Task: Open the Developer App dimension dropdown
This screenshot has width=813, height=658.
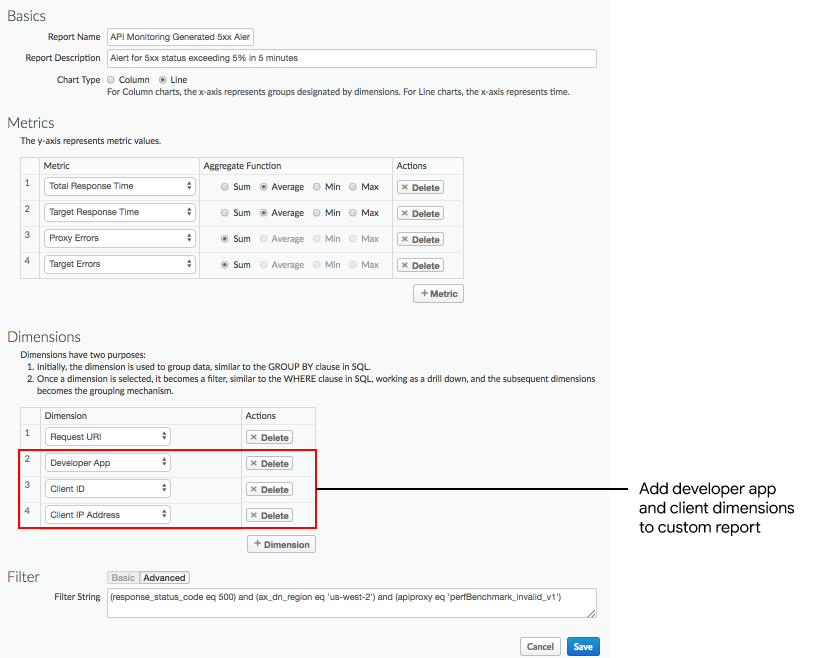Action: tap(108, 463)
